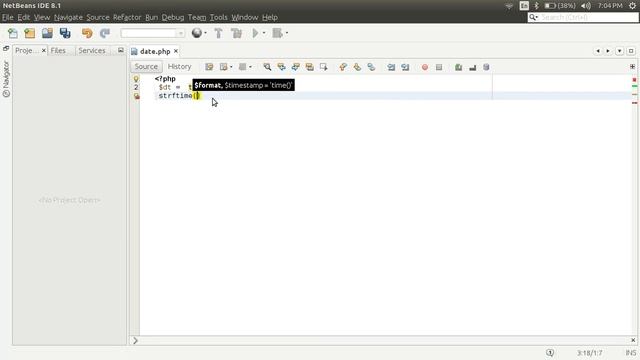
Task: Select the date.php editor tab
Action: 155,51
